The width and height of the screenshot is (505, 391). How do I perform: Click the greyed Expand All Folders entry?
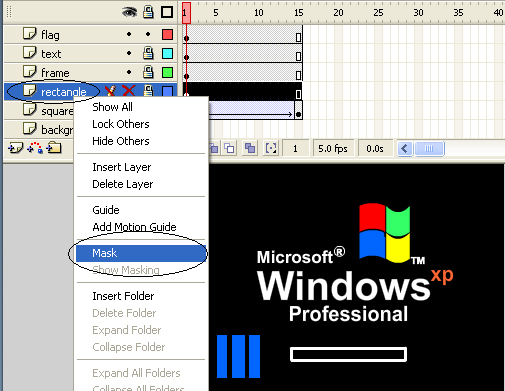(x=136, y=373)
